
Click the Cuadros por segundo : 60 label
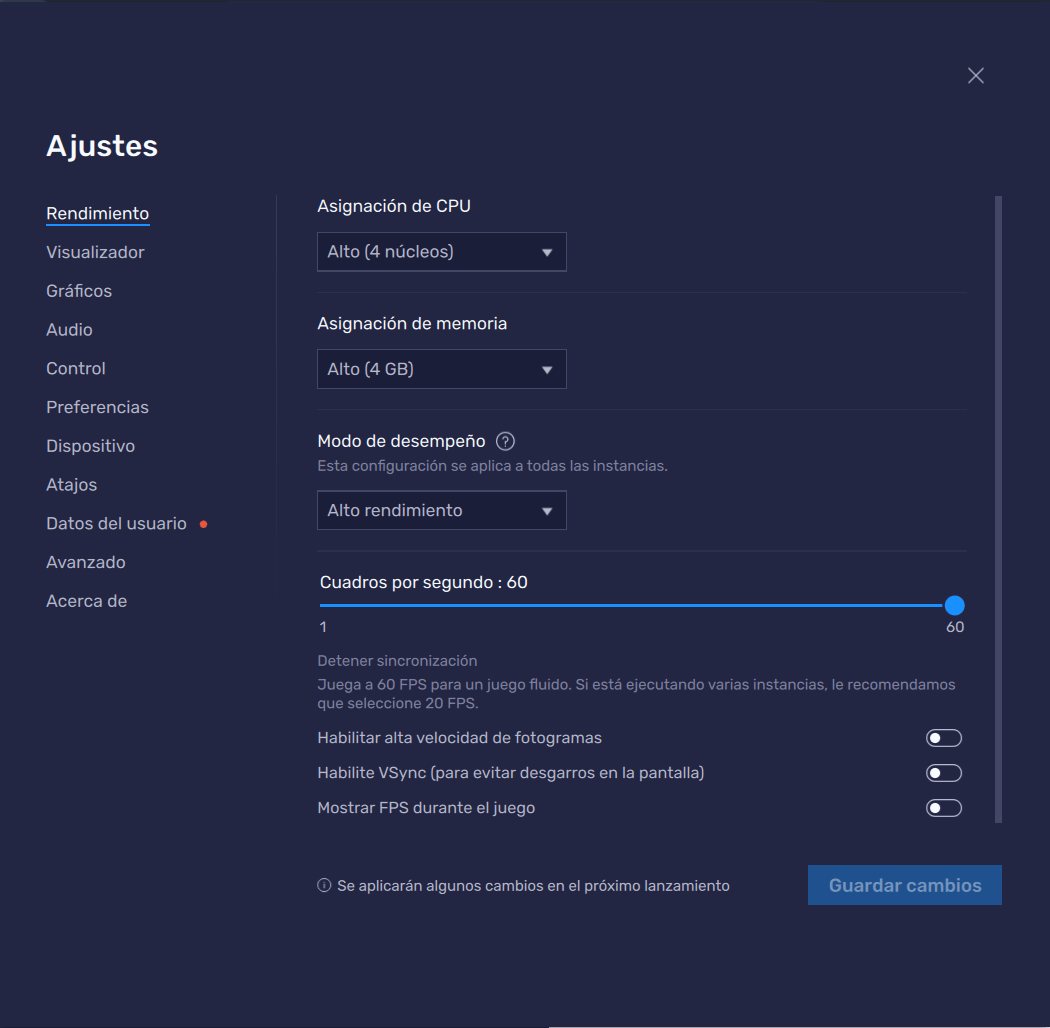[x=424, y=583]
